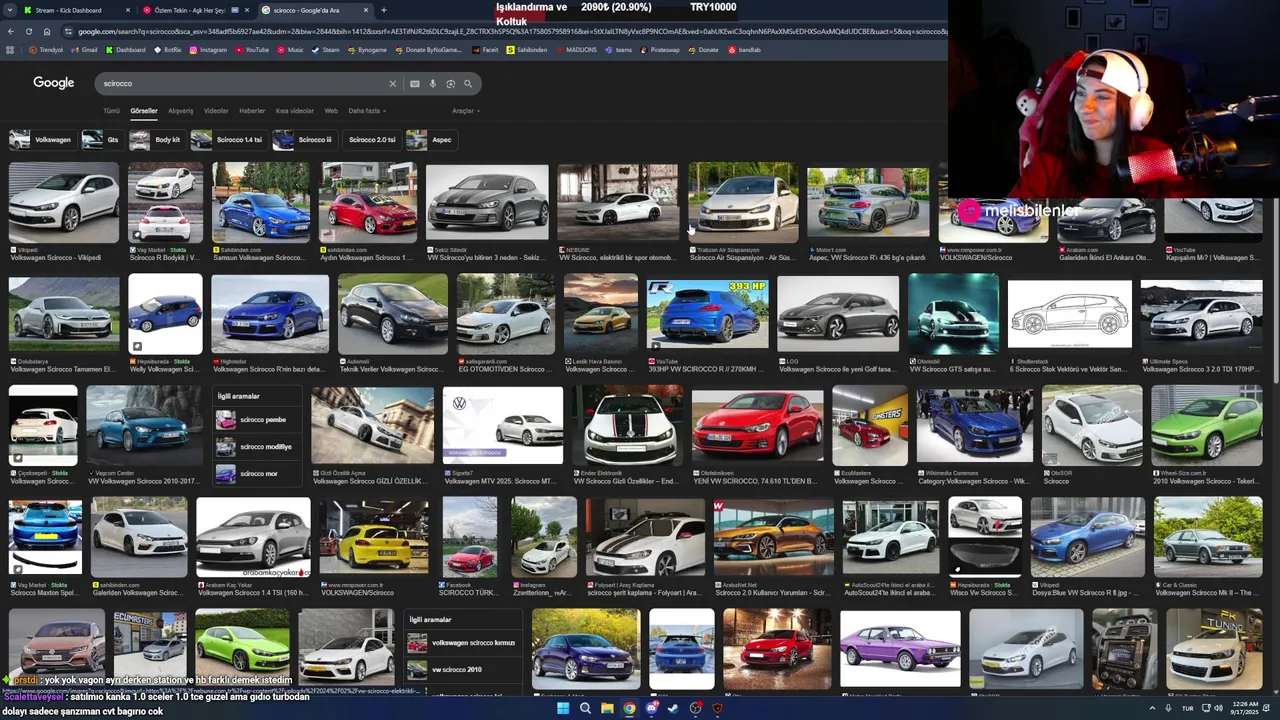The height and width of the screenshot is (720, 1280).
Task: Go back in the browser
Action: pyautogui.click(x=11, y=31)
